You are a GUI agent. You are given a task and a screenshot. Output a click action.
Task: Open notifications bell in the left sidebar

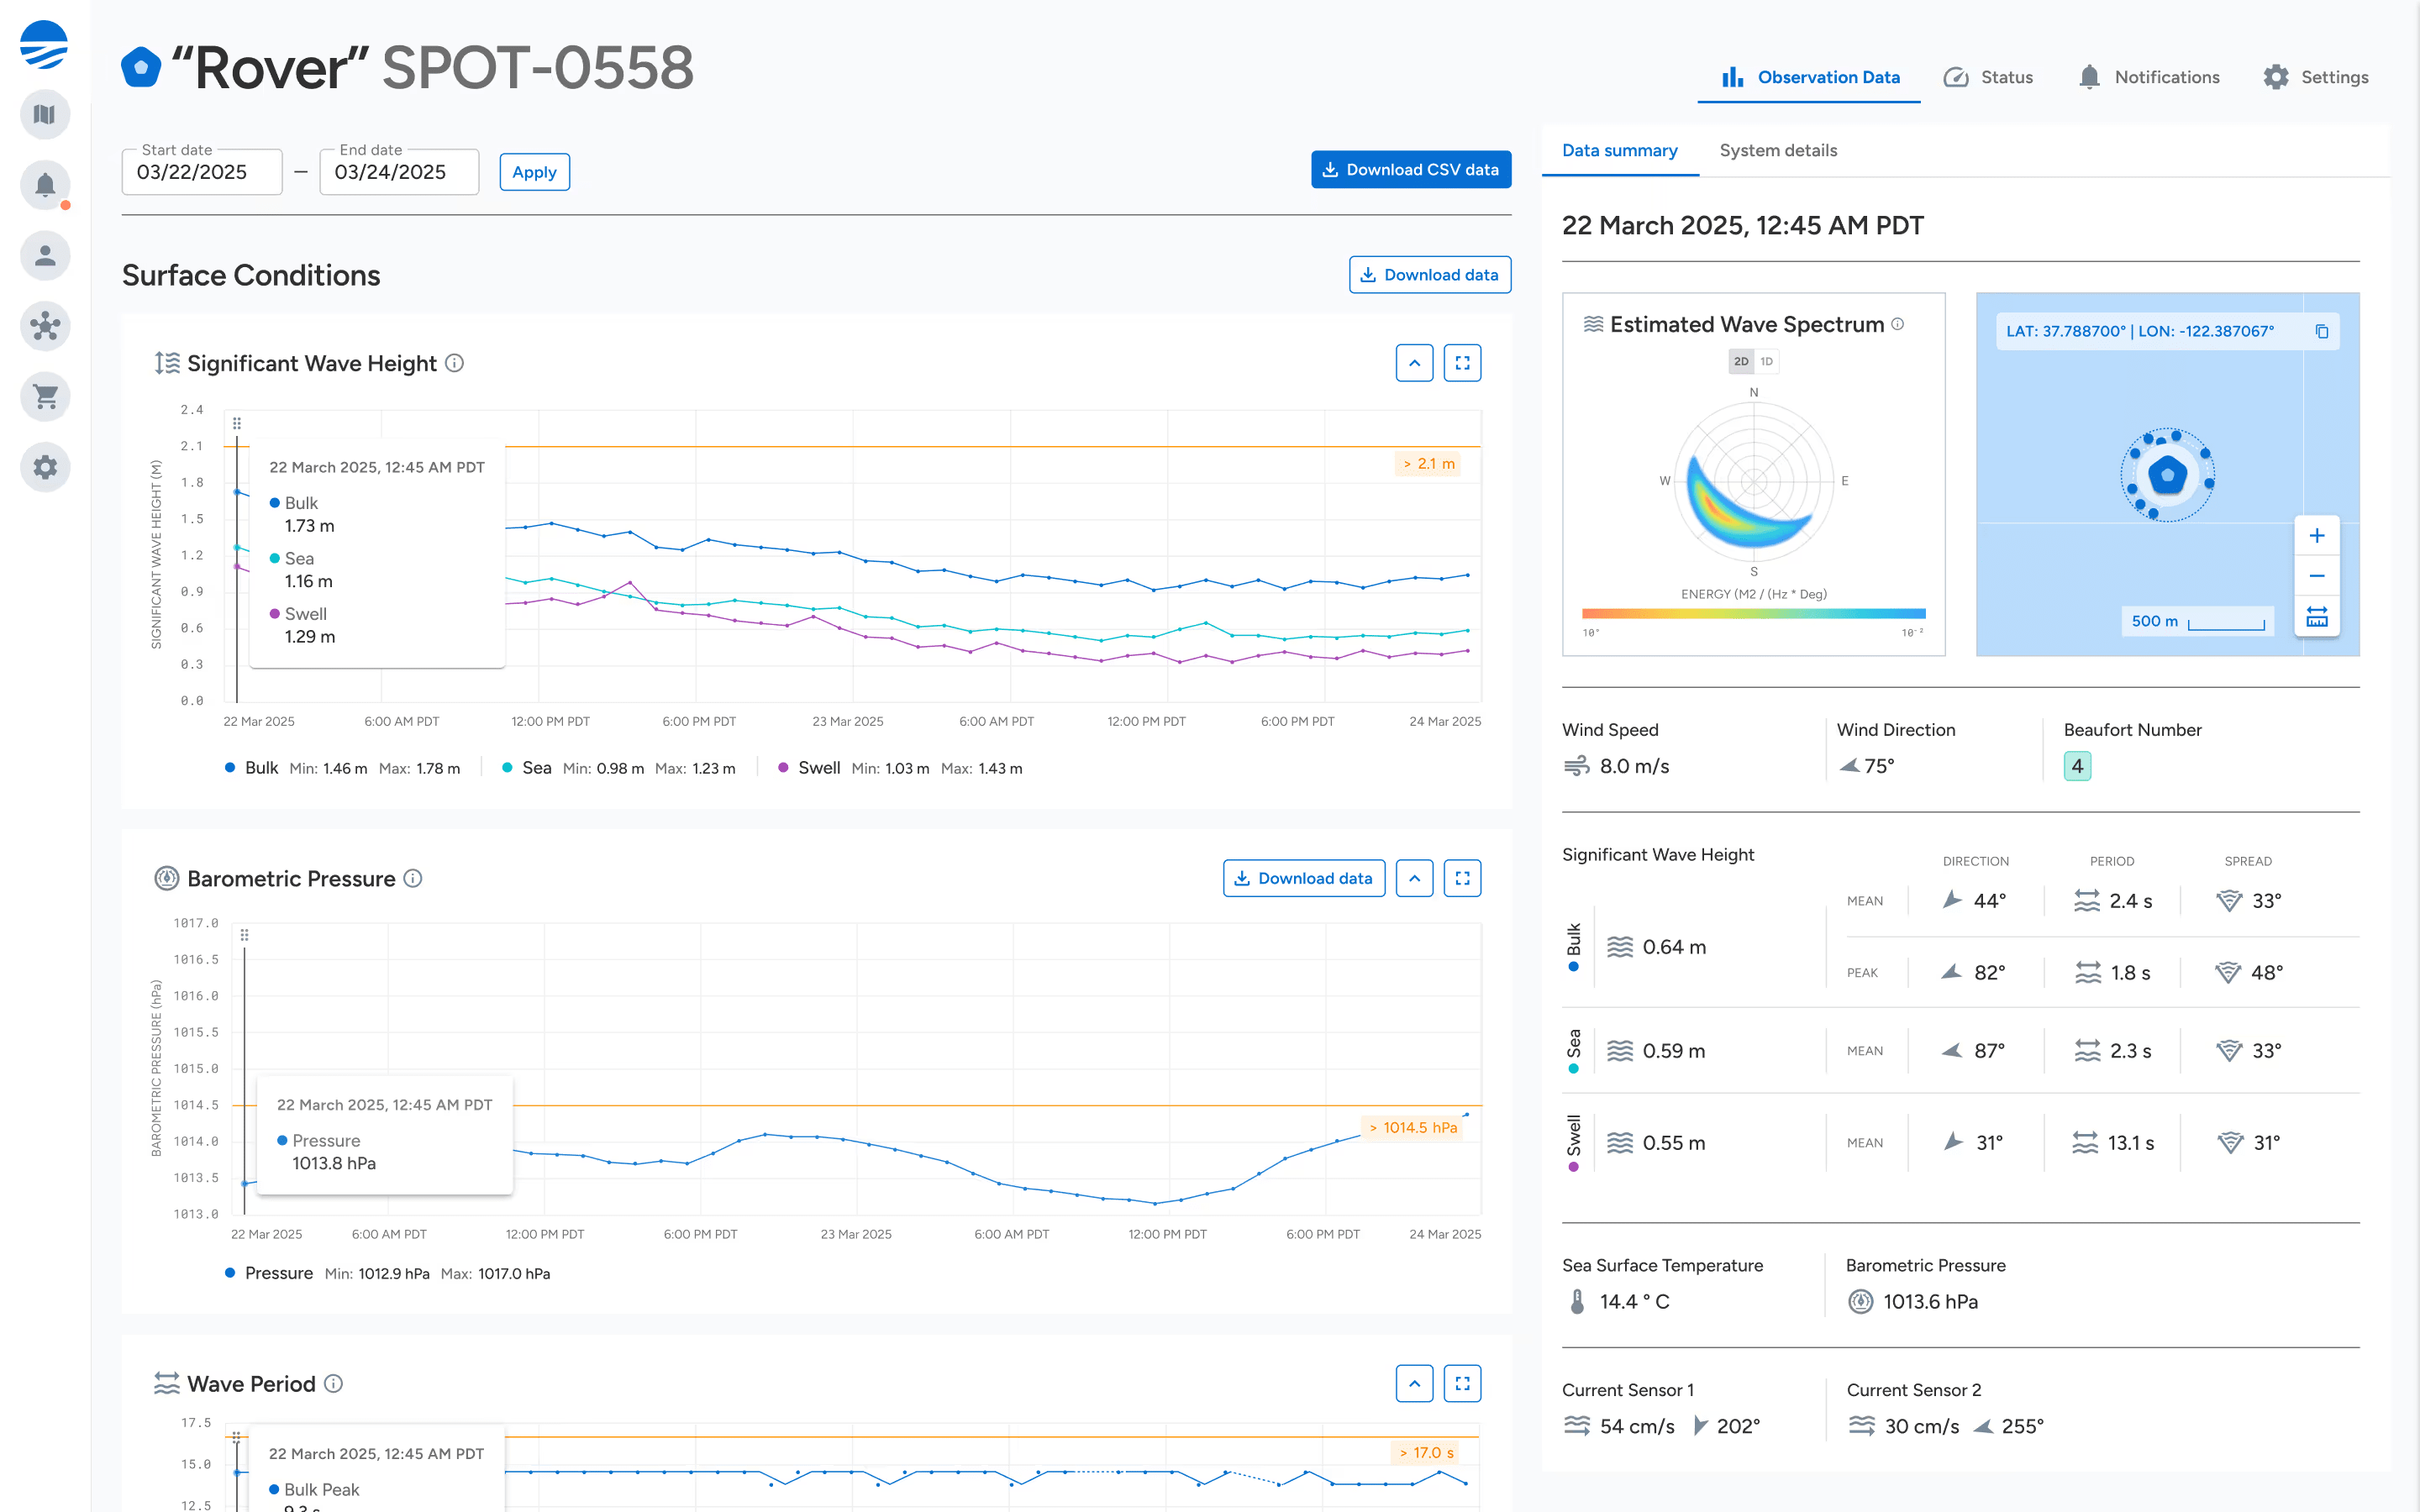click(45, 185)
